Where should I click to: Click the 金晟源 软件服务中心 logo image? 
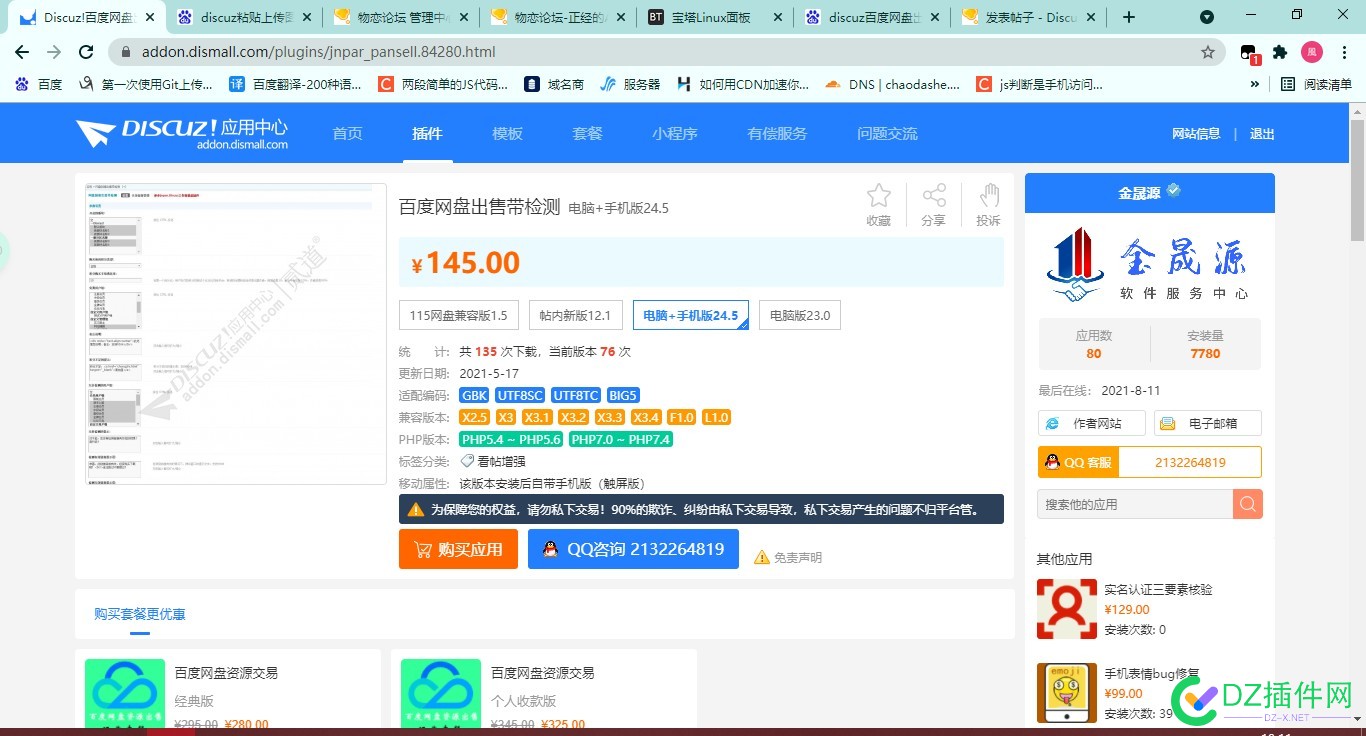tap(1149, 264)
